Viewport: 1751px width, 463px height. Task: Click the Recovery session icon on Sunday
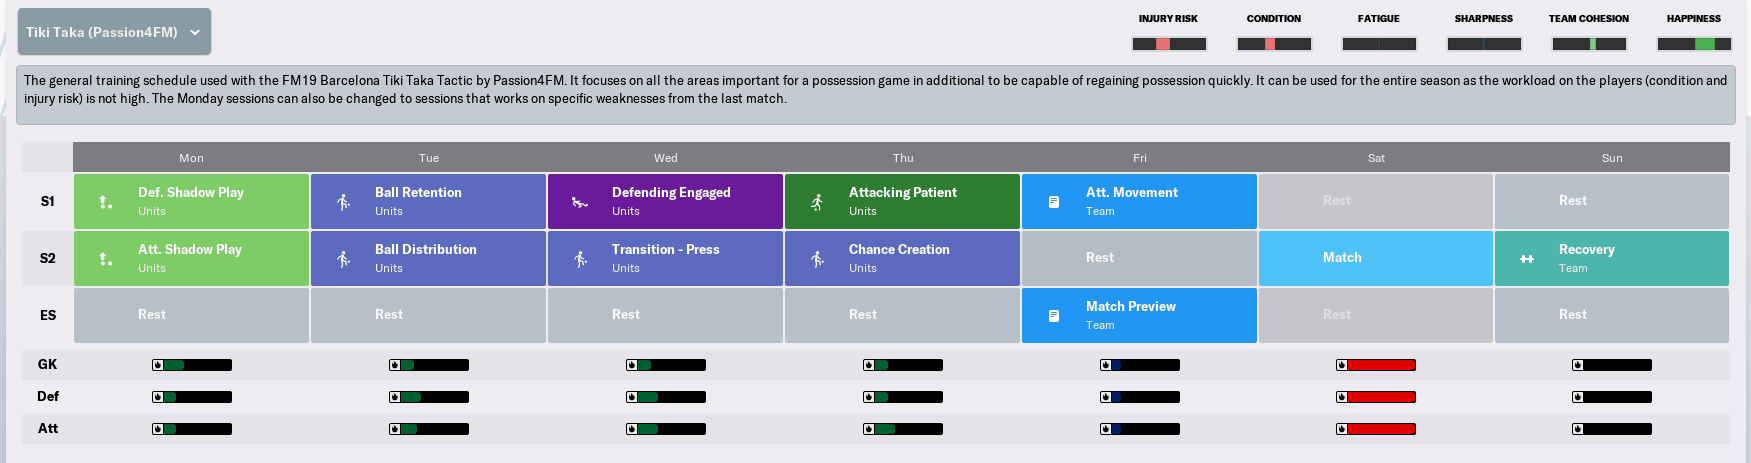tap(1527, 259)
